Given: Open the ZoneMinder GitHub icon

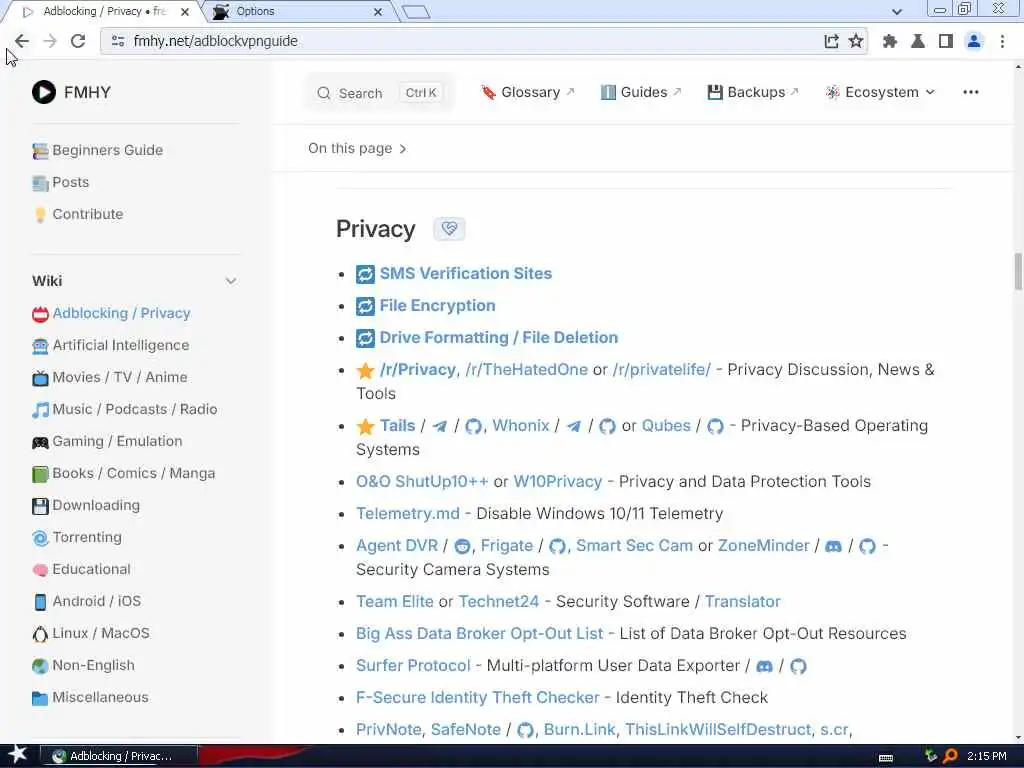Looking at the screenshot, I should (867, 547).
